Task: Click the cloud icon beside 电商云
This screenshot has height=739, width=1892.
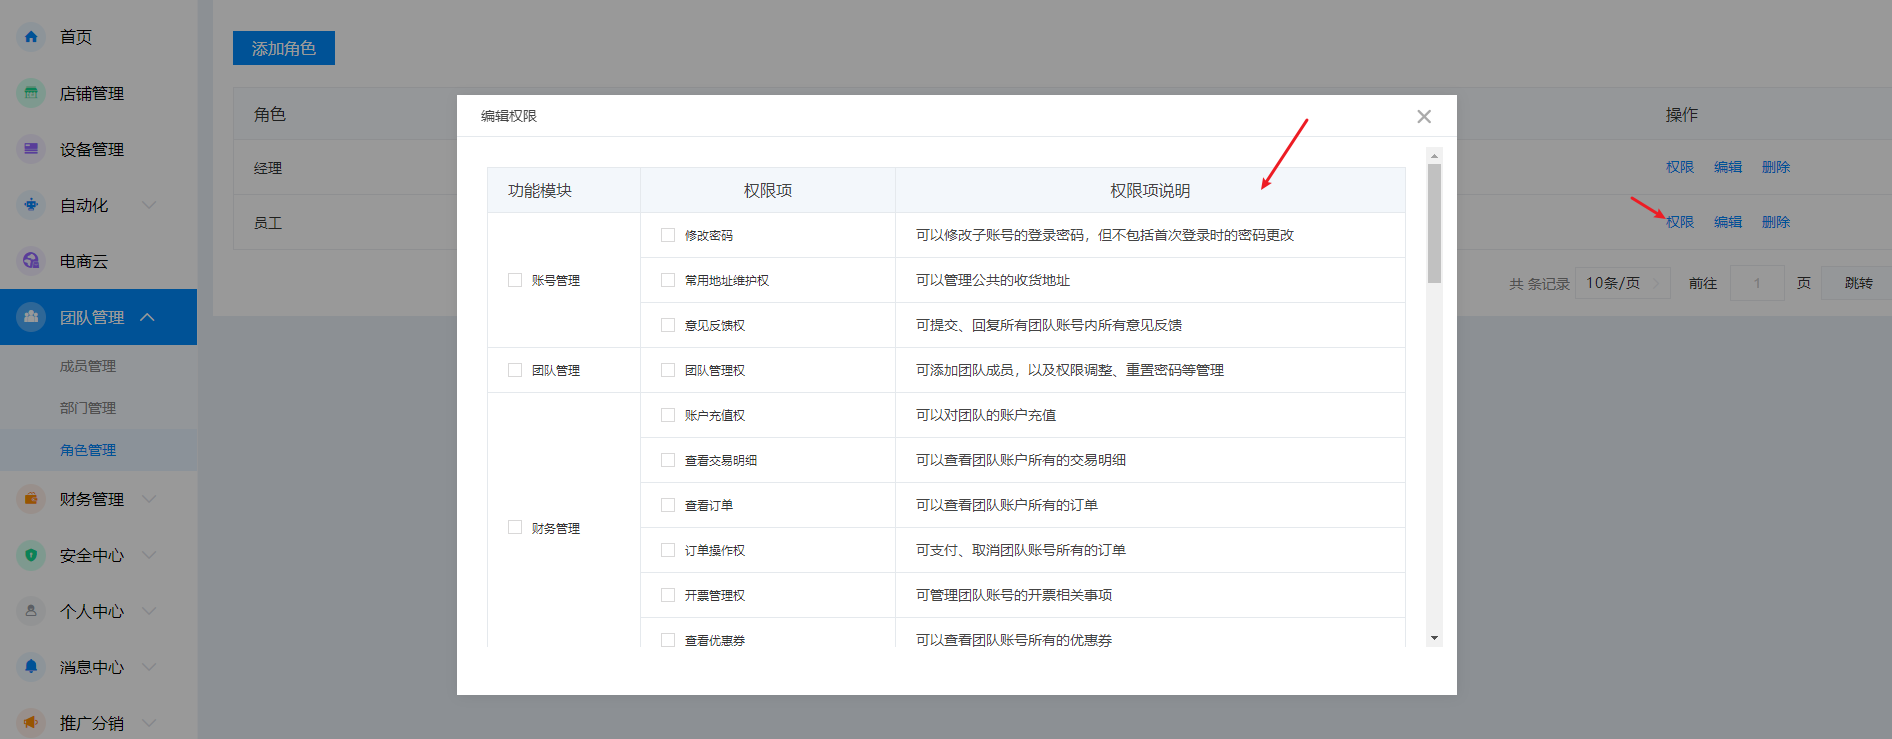Action: (31, 261)
